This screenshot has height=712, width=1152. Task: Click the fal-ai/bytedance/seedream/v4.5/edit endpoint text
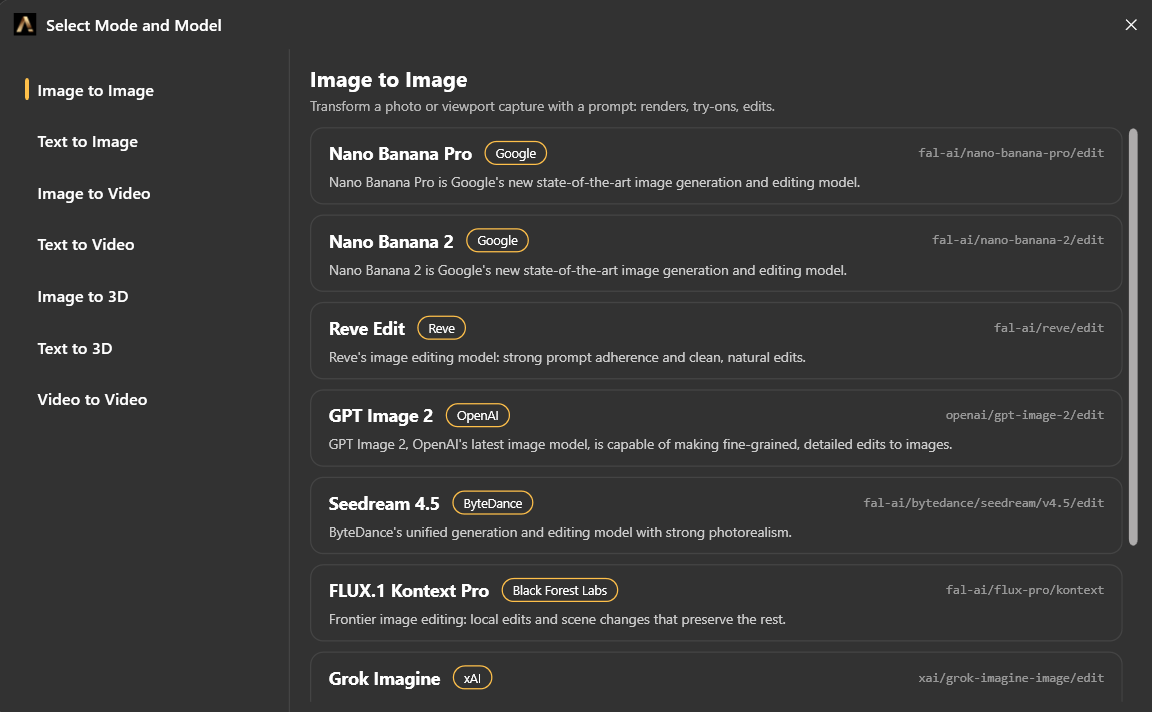pos(983,503)
